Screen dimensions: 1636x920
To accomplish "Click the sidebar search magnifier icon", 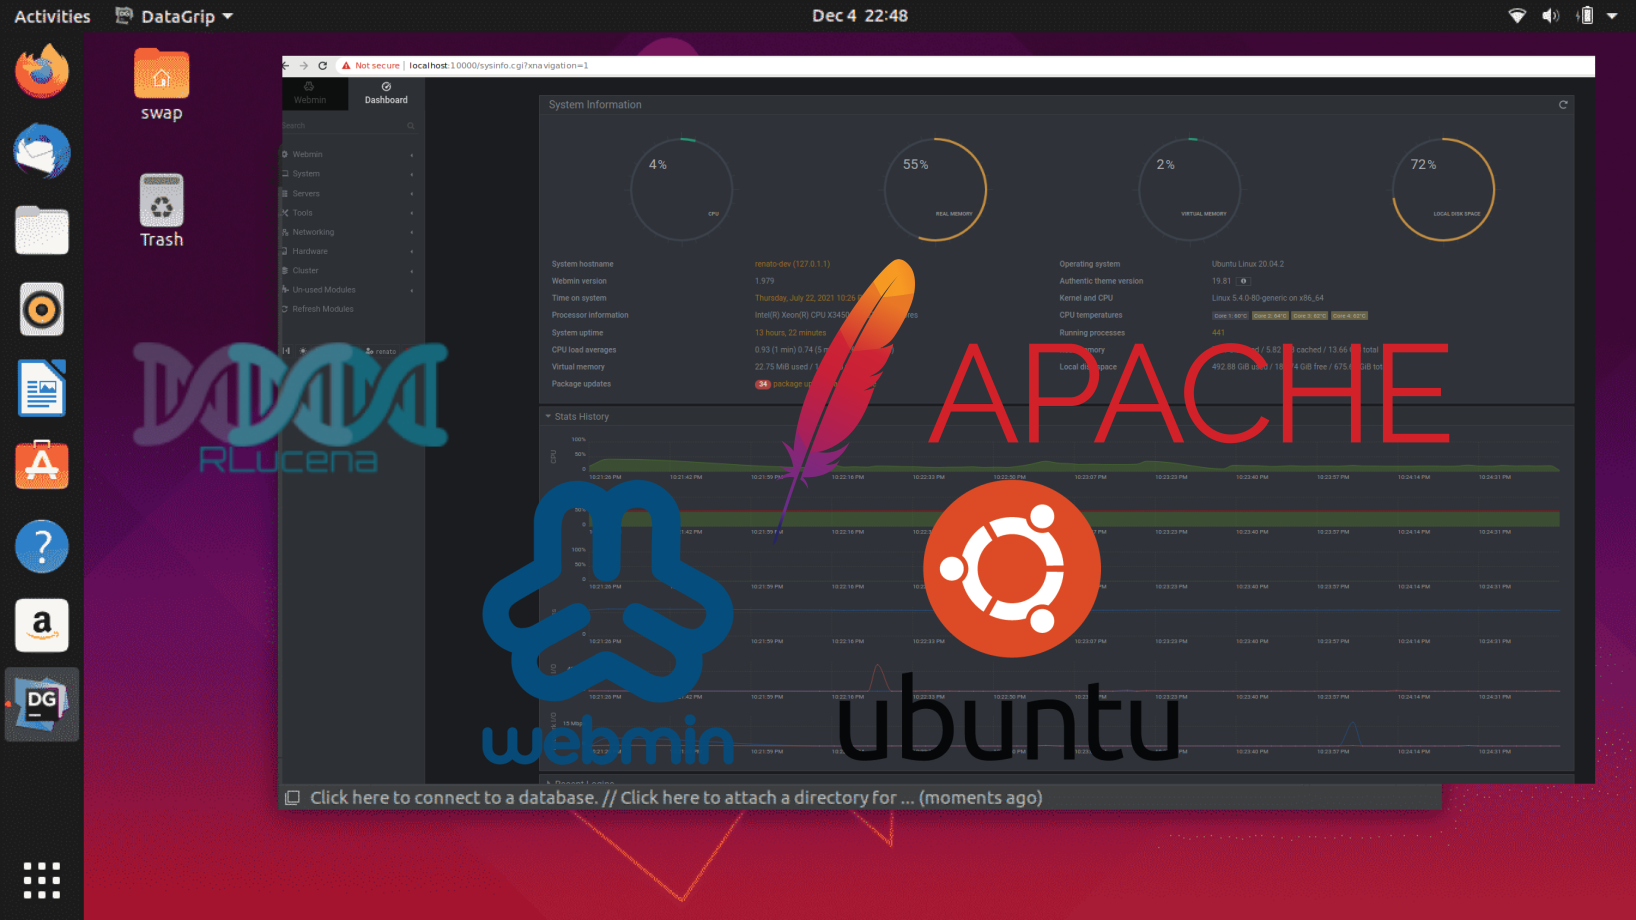I will (x=410, y=126).
